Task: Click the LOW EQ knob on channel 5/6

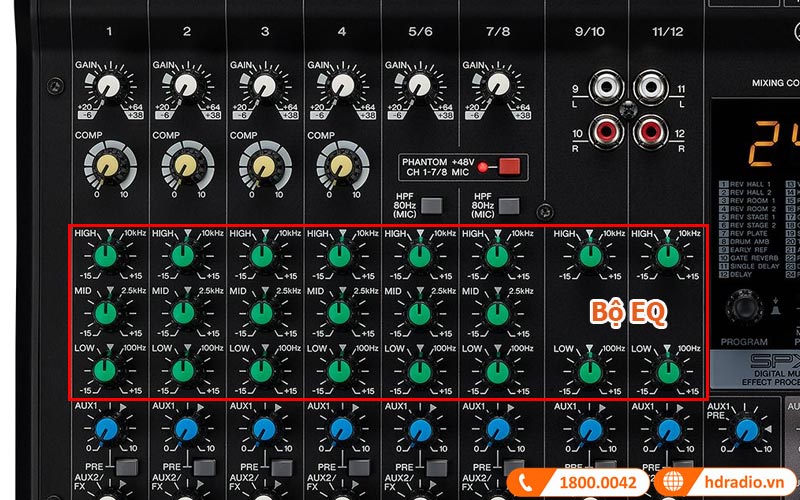Action: pos(419,371)
